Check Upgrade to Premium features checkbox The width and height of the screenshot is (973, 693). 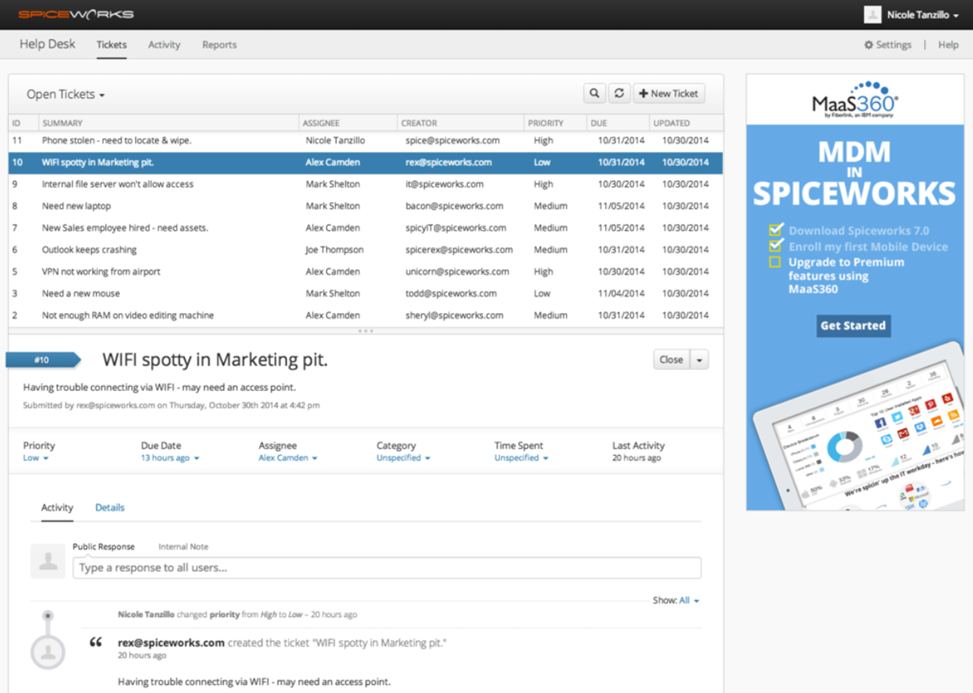point(774,262)
